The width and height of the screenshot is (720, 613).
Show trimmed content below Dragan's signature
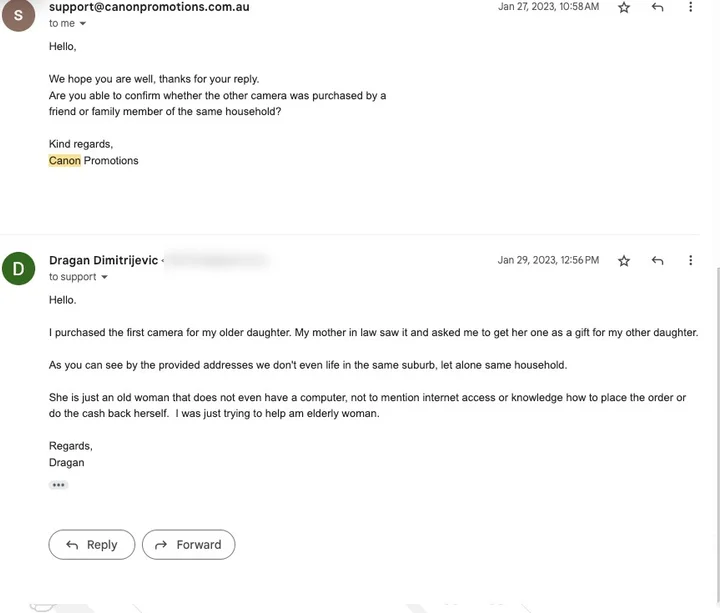click(x=58, y=485)
